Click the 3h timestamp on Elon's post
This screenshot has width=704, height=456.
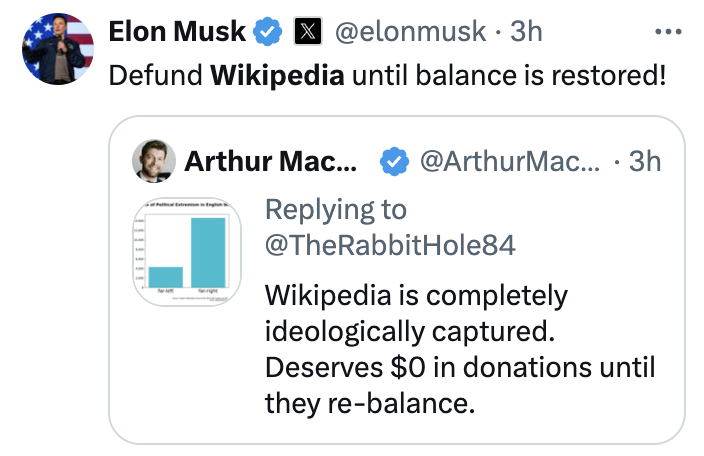tap(526, 32)
